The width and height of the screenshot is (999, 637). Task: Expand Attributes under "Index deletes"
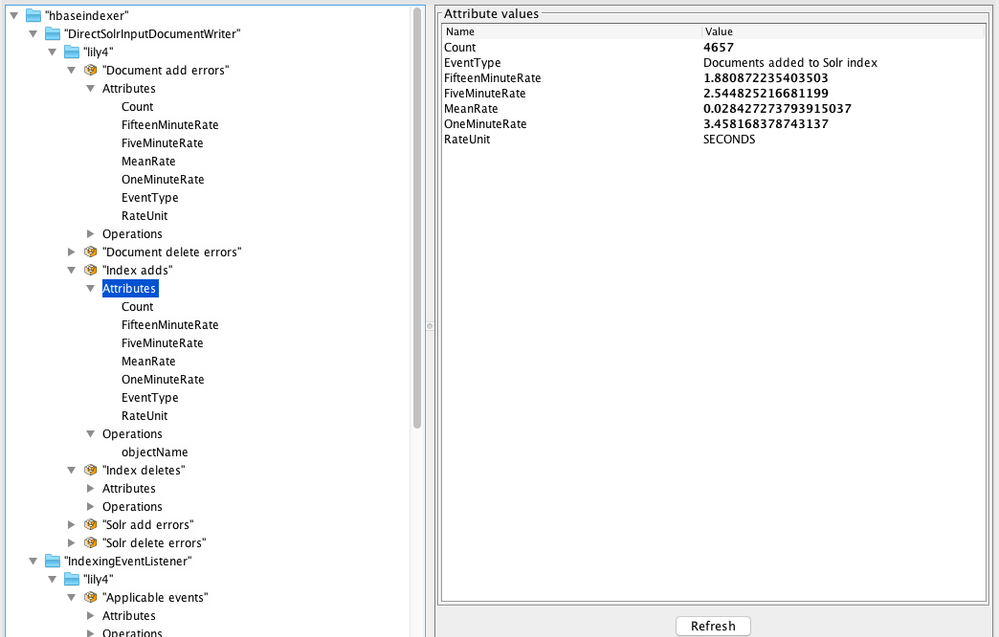point(90,489)
